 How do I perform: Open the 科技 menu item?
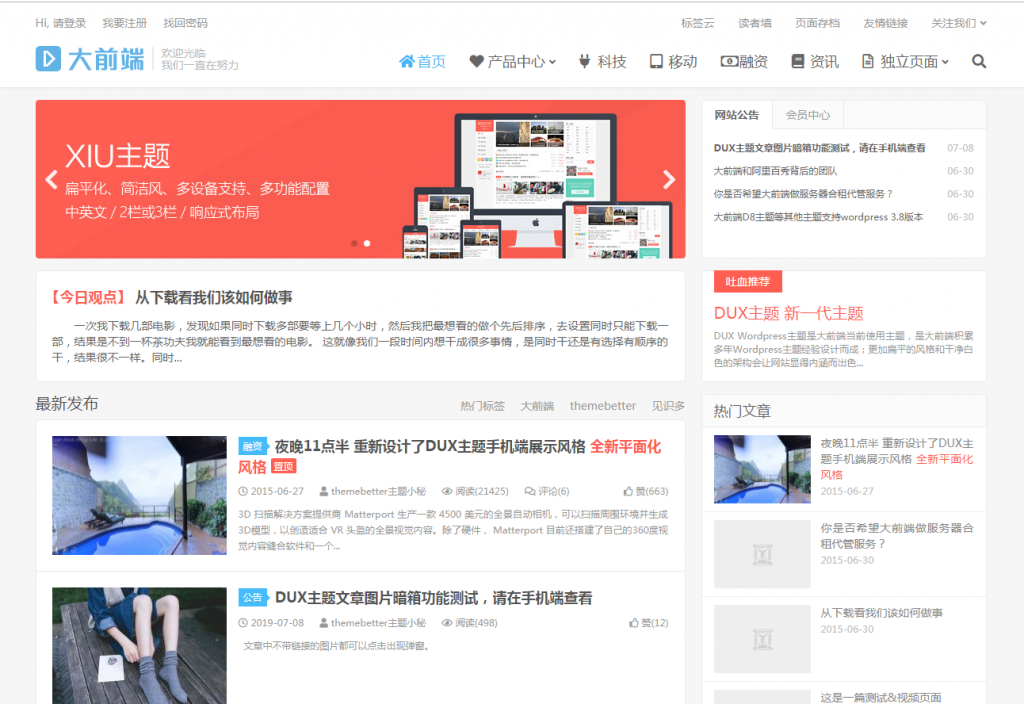pos(603,61)
